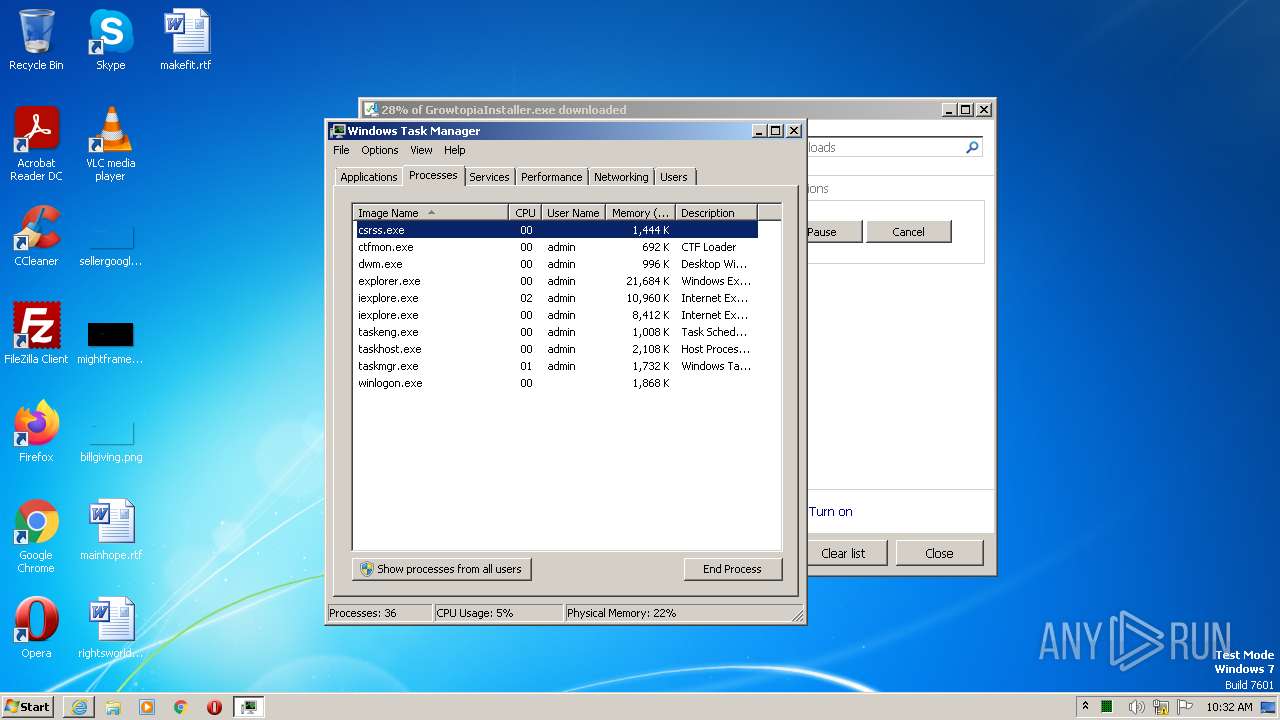The image size is (1280, 720).
Task: Select the makefit.rtf document icon
Action: [x=186, y=40]
